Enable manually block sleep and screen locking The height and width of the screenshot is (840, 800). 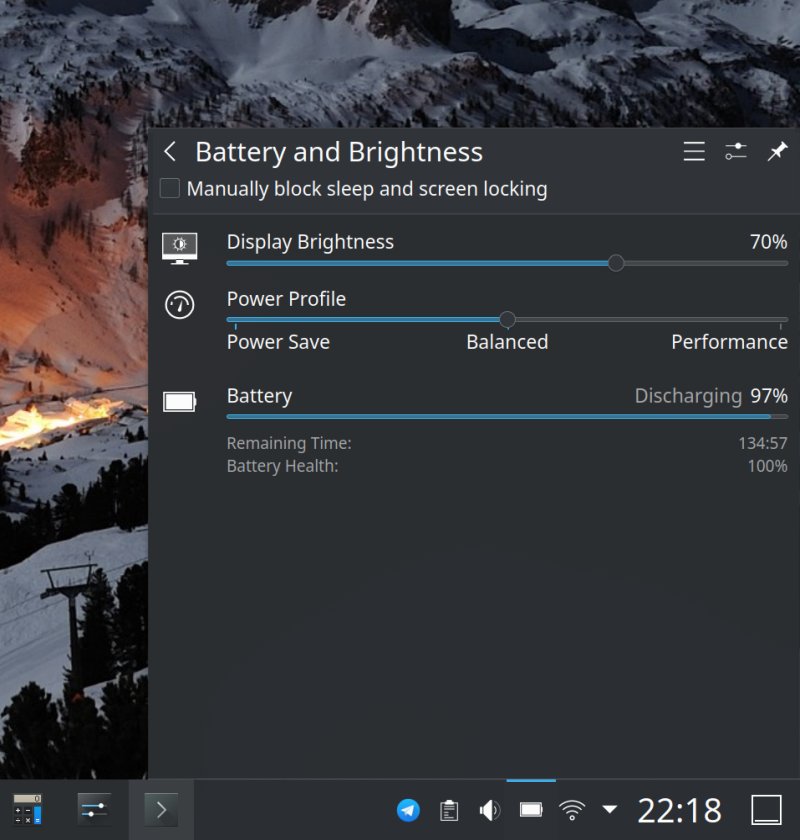coord(169,188)
